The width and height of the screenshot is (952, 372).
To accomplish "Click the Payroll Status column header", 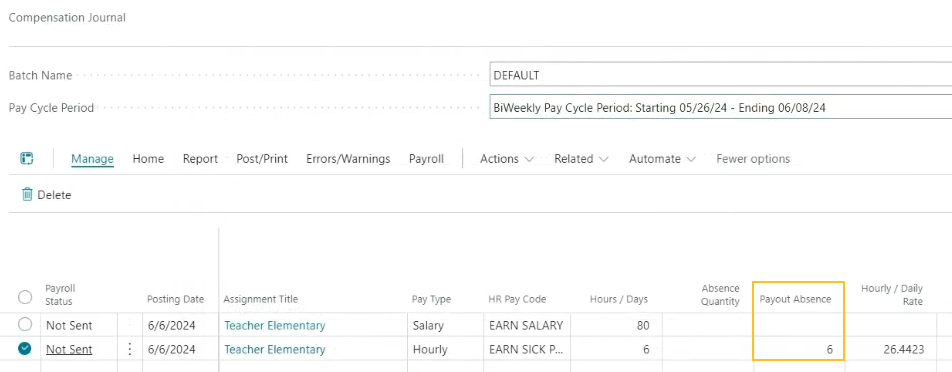I will (60, 294).
